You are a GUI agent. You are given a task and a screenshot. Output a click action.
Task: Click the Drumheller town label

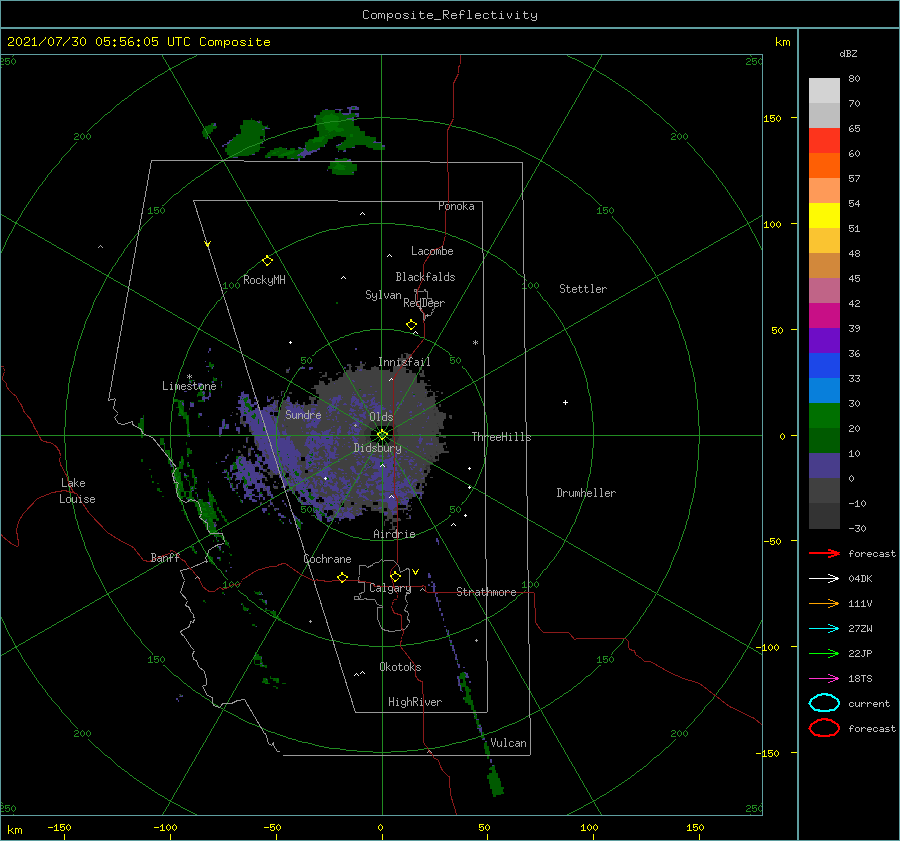(x=586, y=493)
